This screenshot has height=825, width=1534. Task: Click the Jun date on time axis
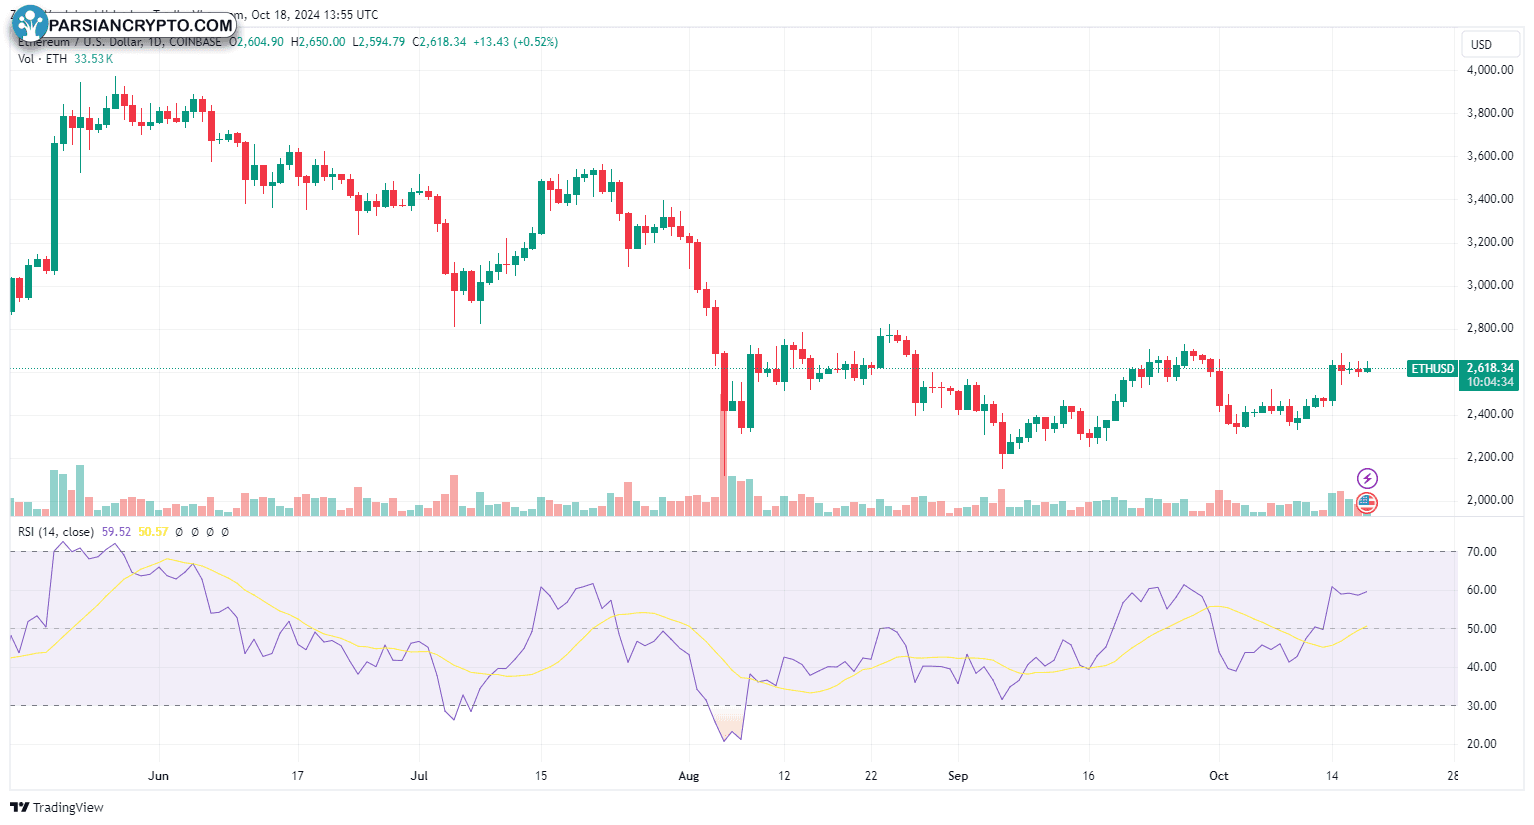[158, 776]
